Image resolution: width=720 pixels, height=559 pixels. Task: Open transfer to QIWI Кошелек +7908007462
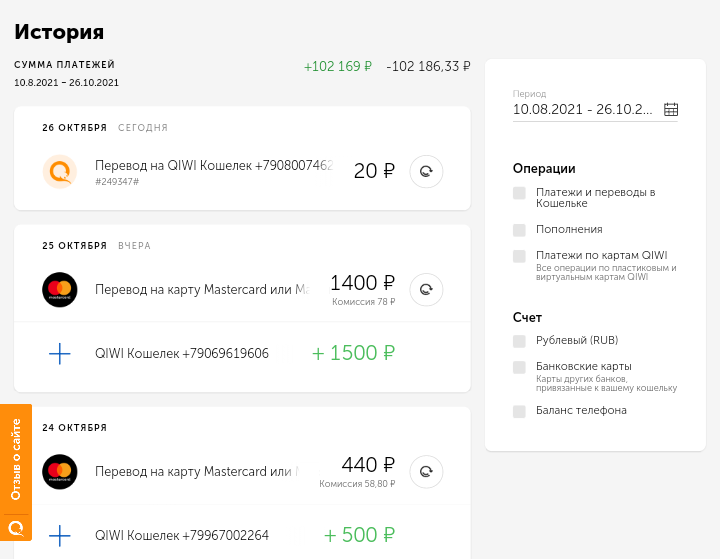(213, 165)
